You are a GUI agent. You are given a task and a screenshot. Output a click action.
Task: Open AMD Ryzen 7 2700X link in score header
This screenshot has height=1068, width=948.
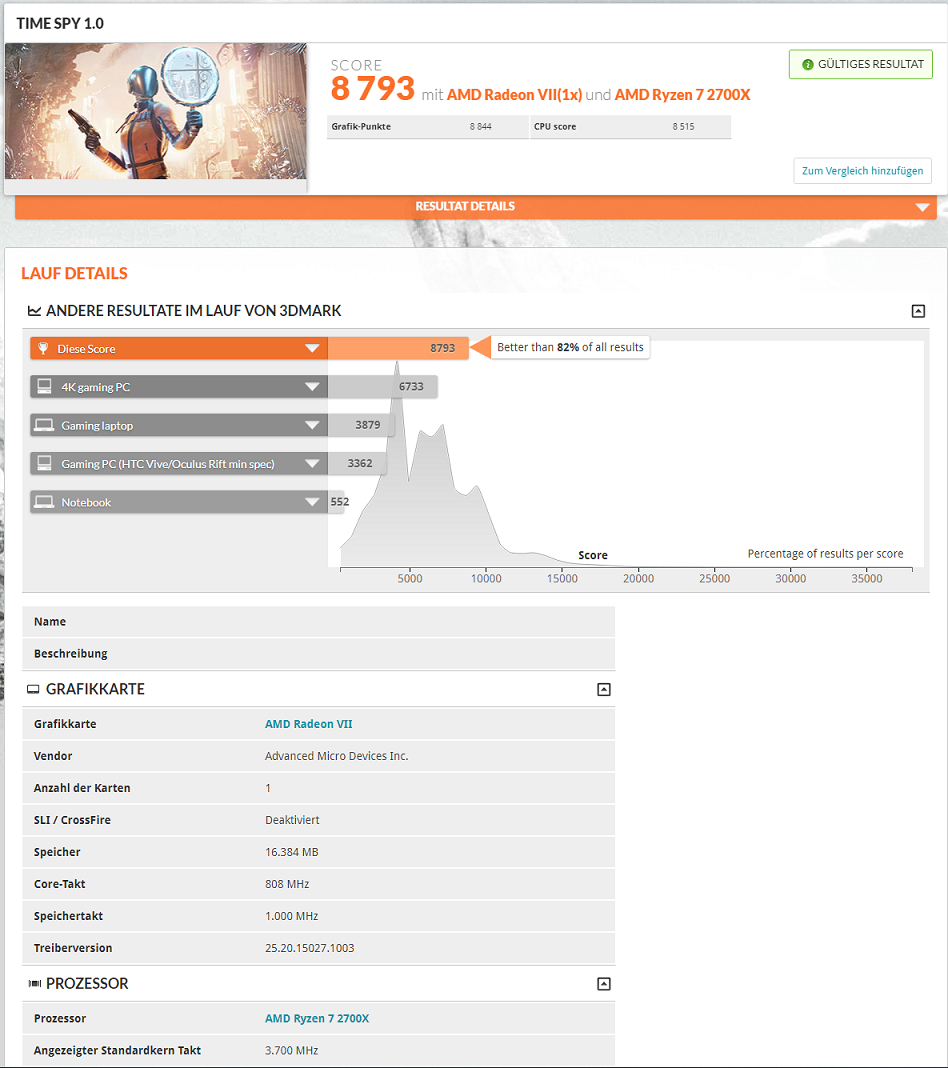(x=682, y=95)
